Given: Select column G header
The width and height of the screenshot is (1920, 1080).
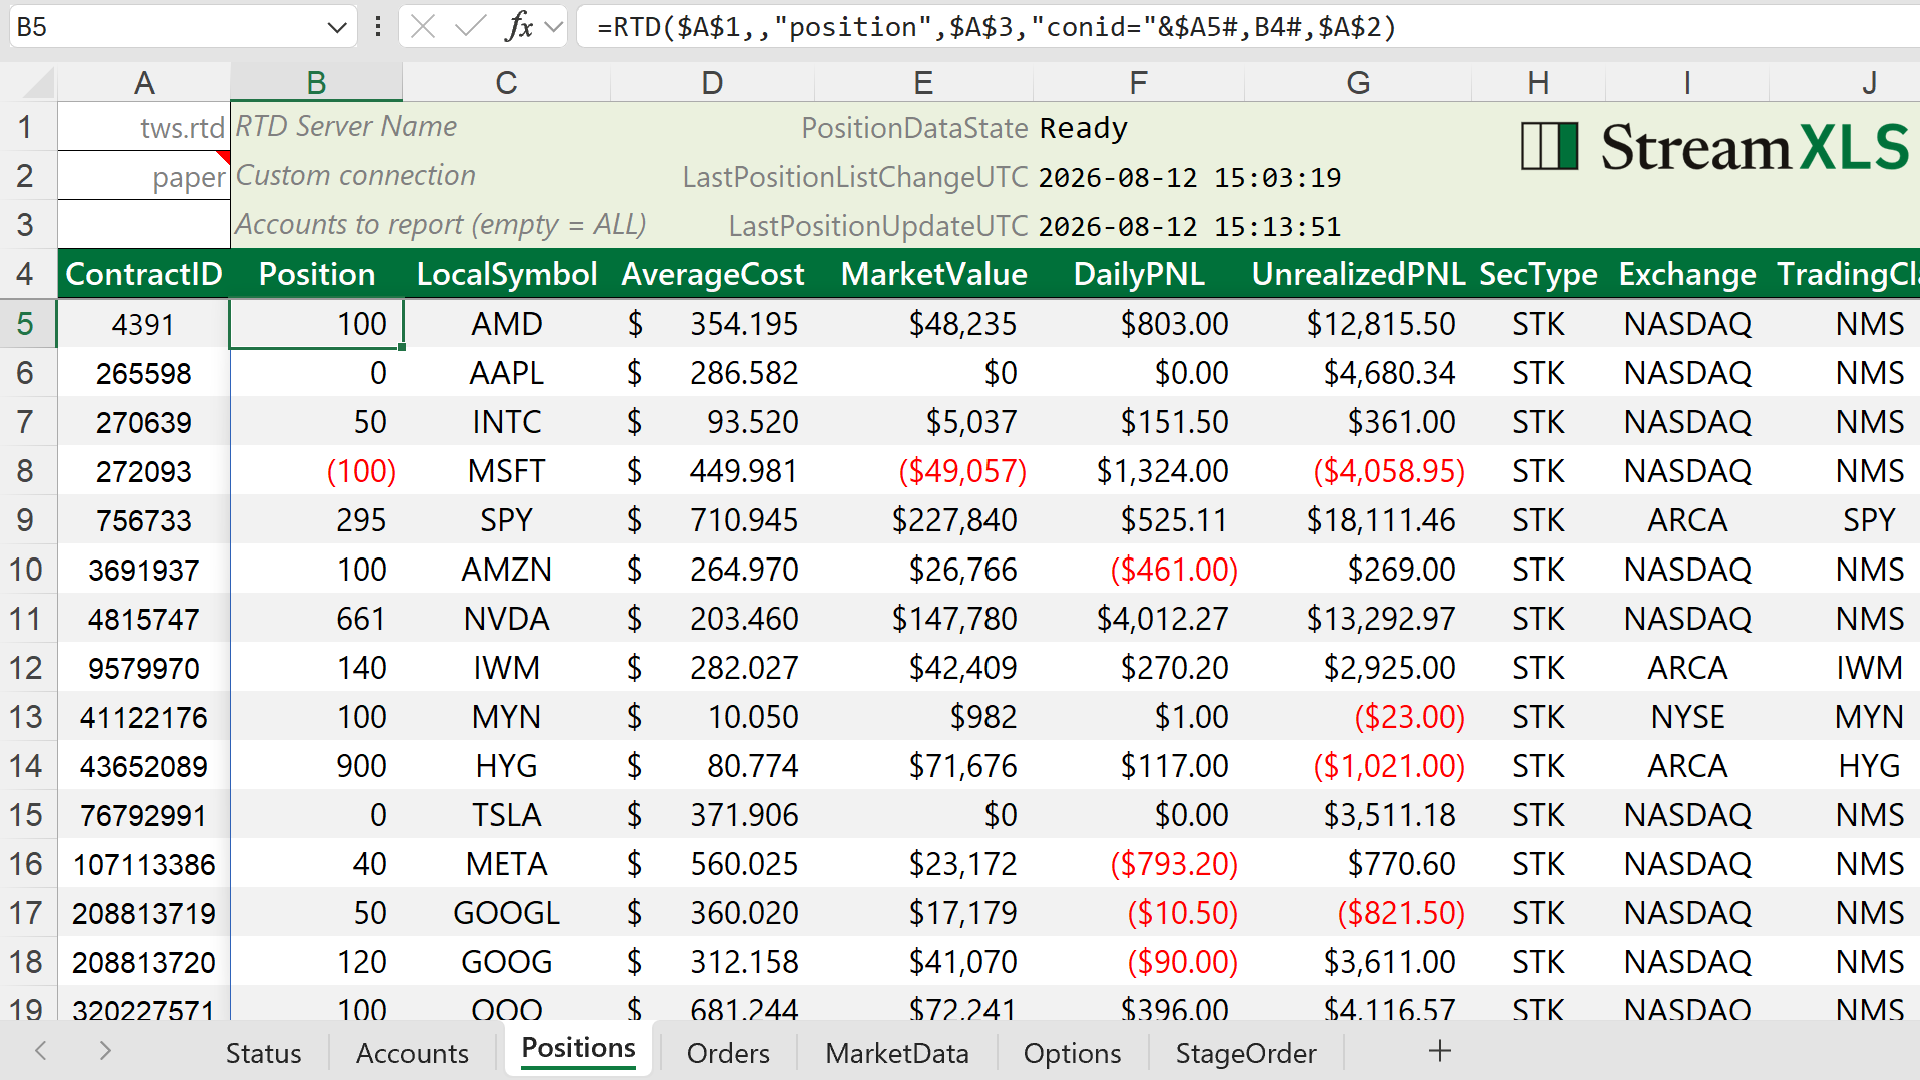Looking at the screenshot, I should click(x=1358, y=83).
